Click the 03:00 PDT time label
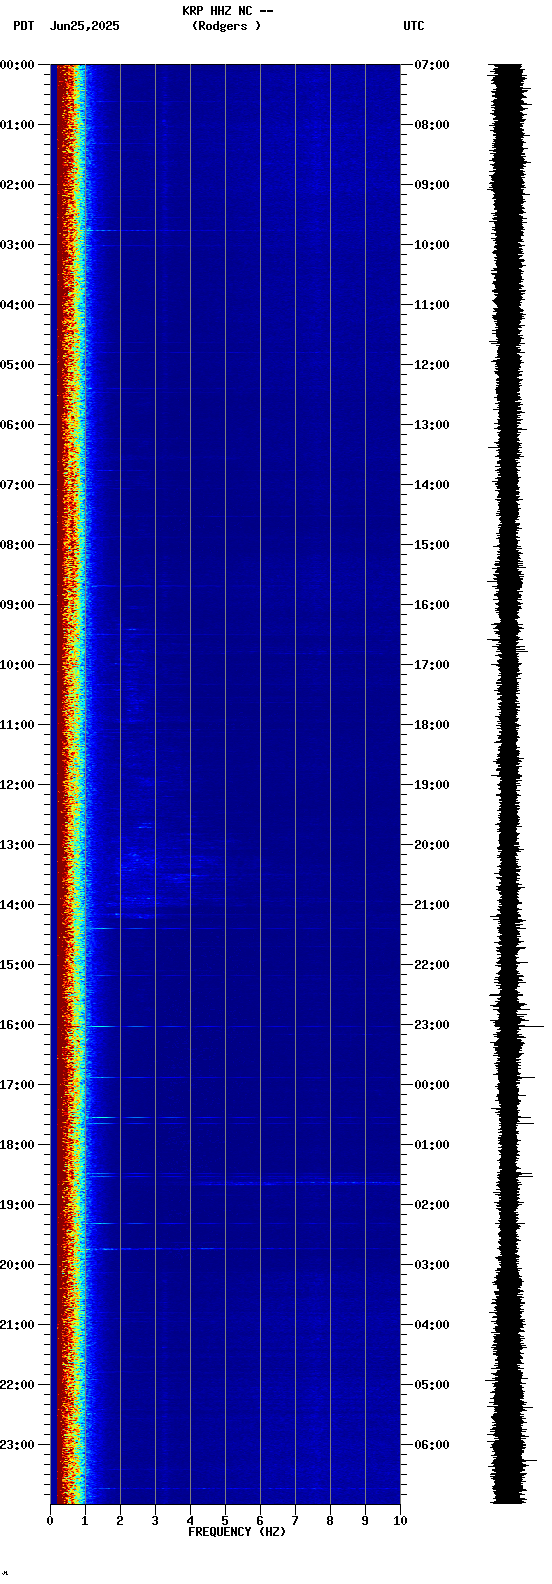 click(x=17, y=245)
